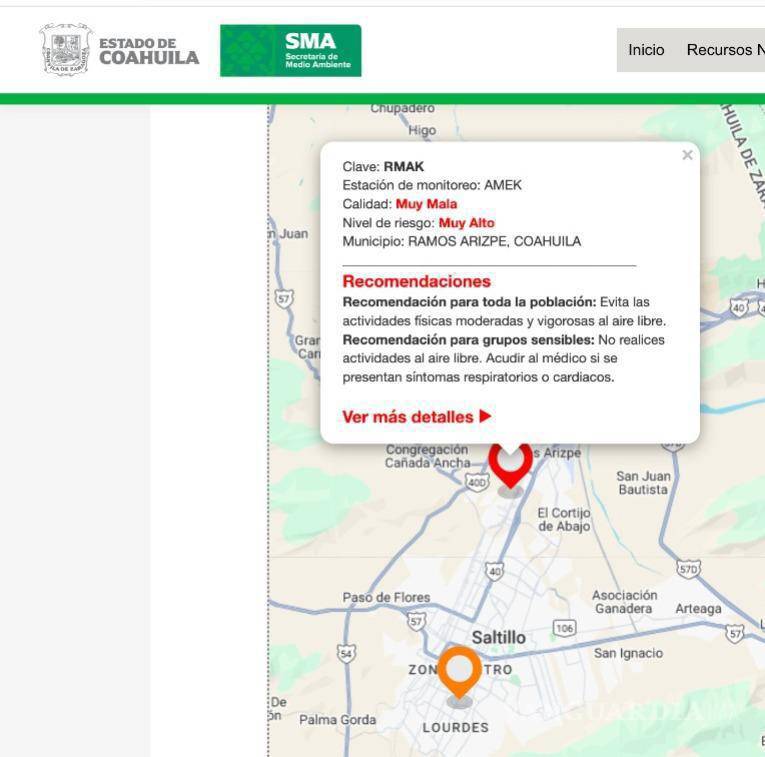The height and width of the screenshot is (757, 765).
Task: Click the highway 57D shield above Arteaga
Action: pos(688,568)
